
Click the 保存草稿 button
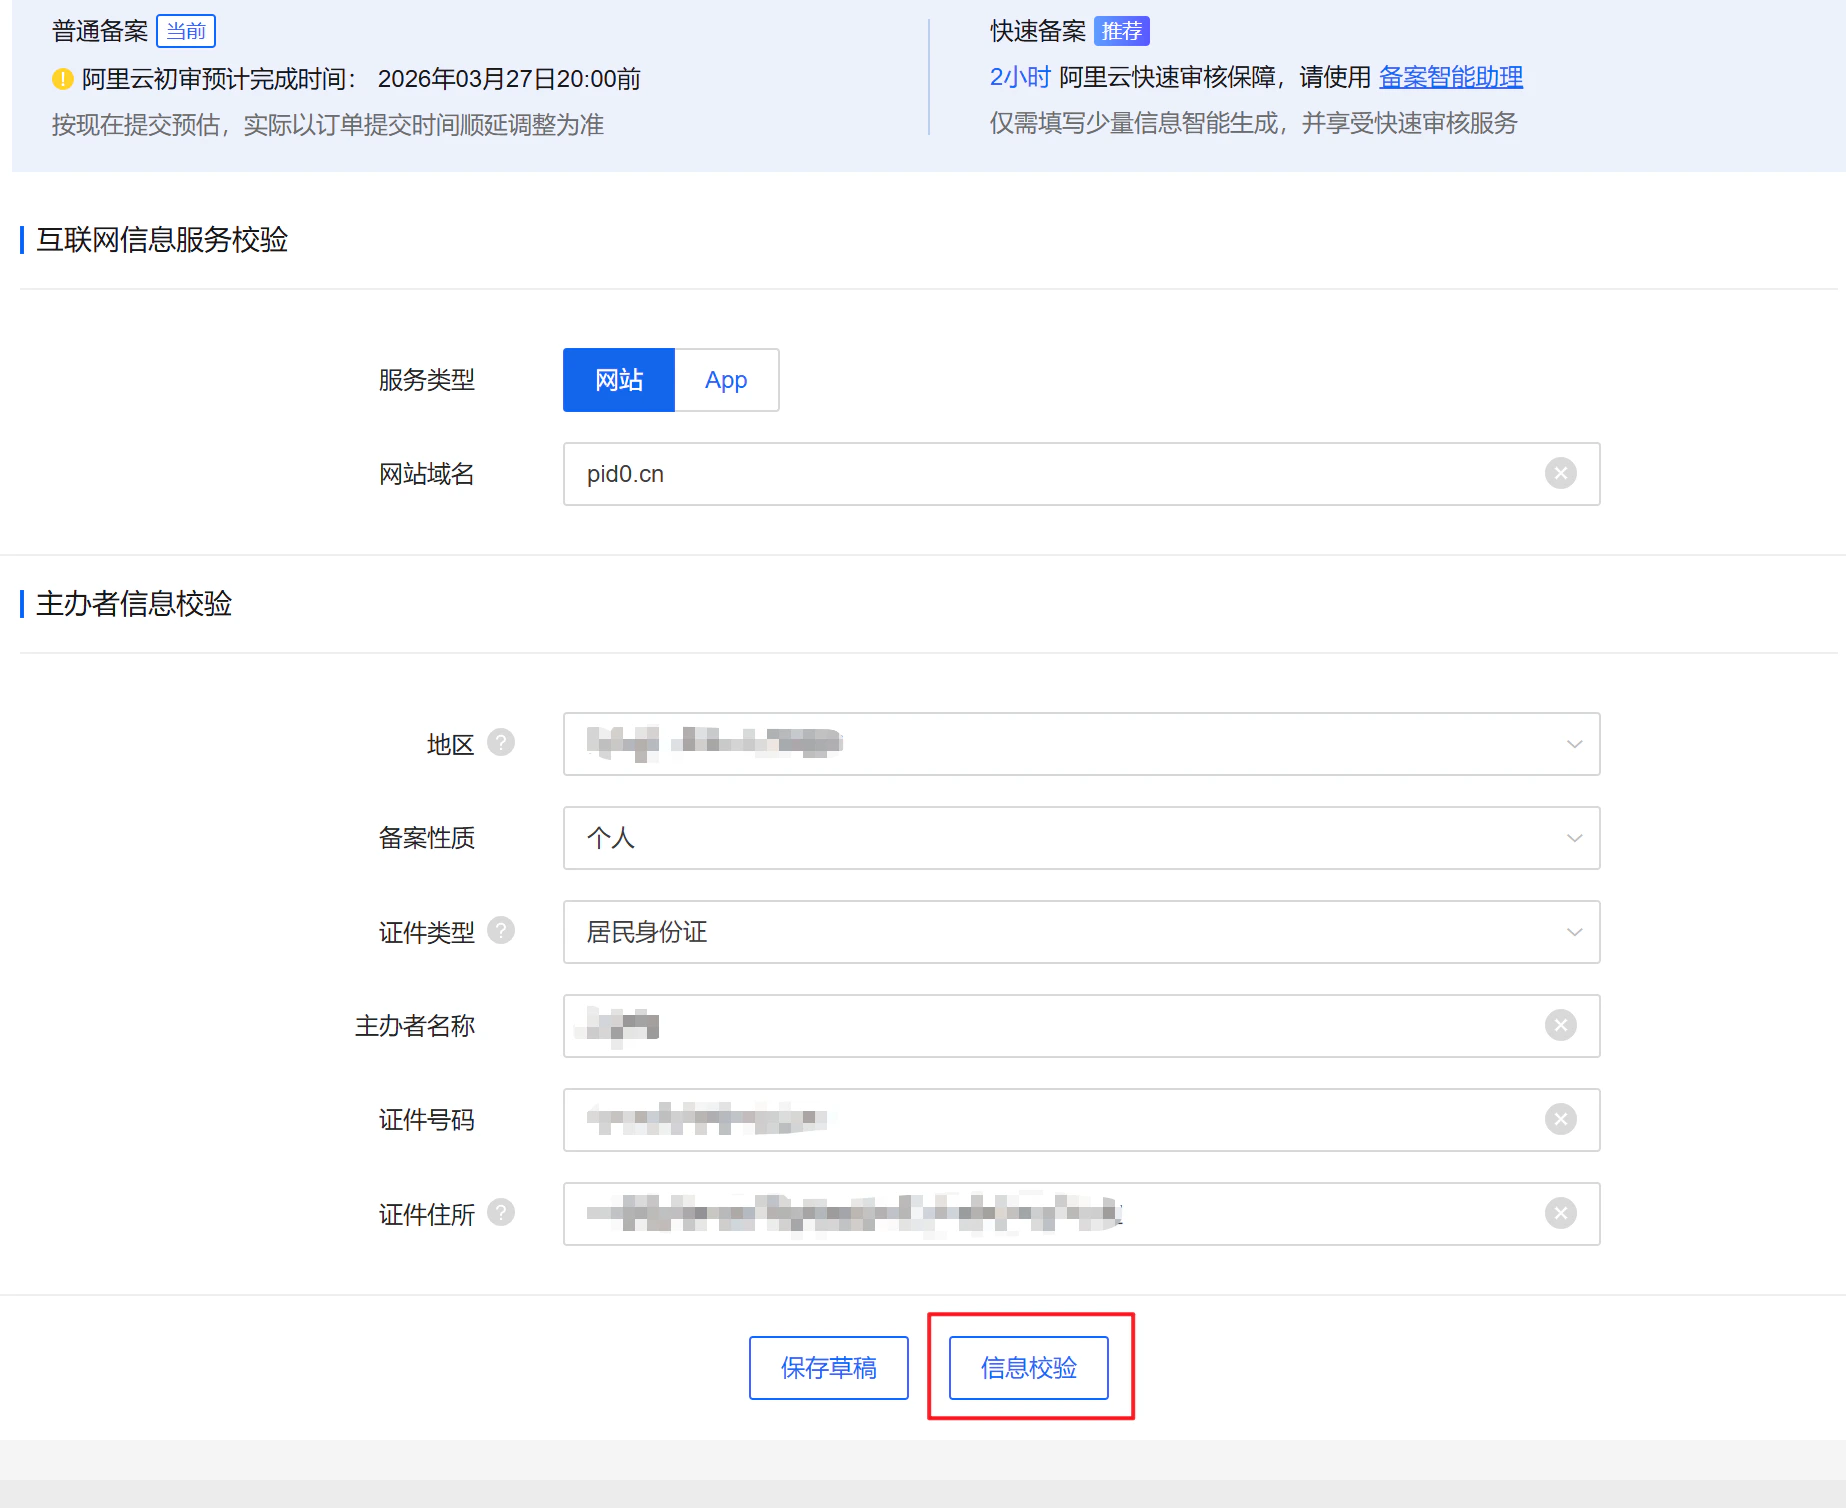(828, 1367)
